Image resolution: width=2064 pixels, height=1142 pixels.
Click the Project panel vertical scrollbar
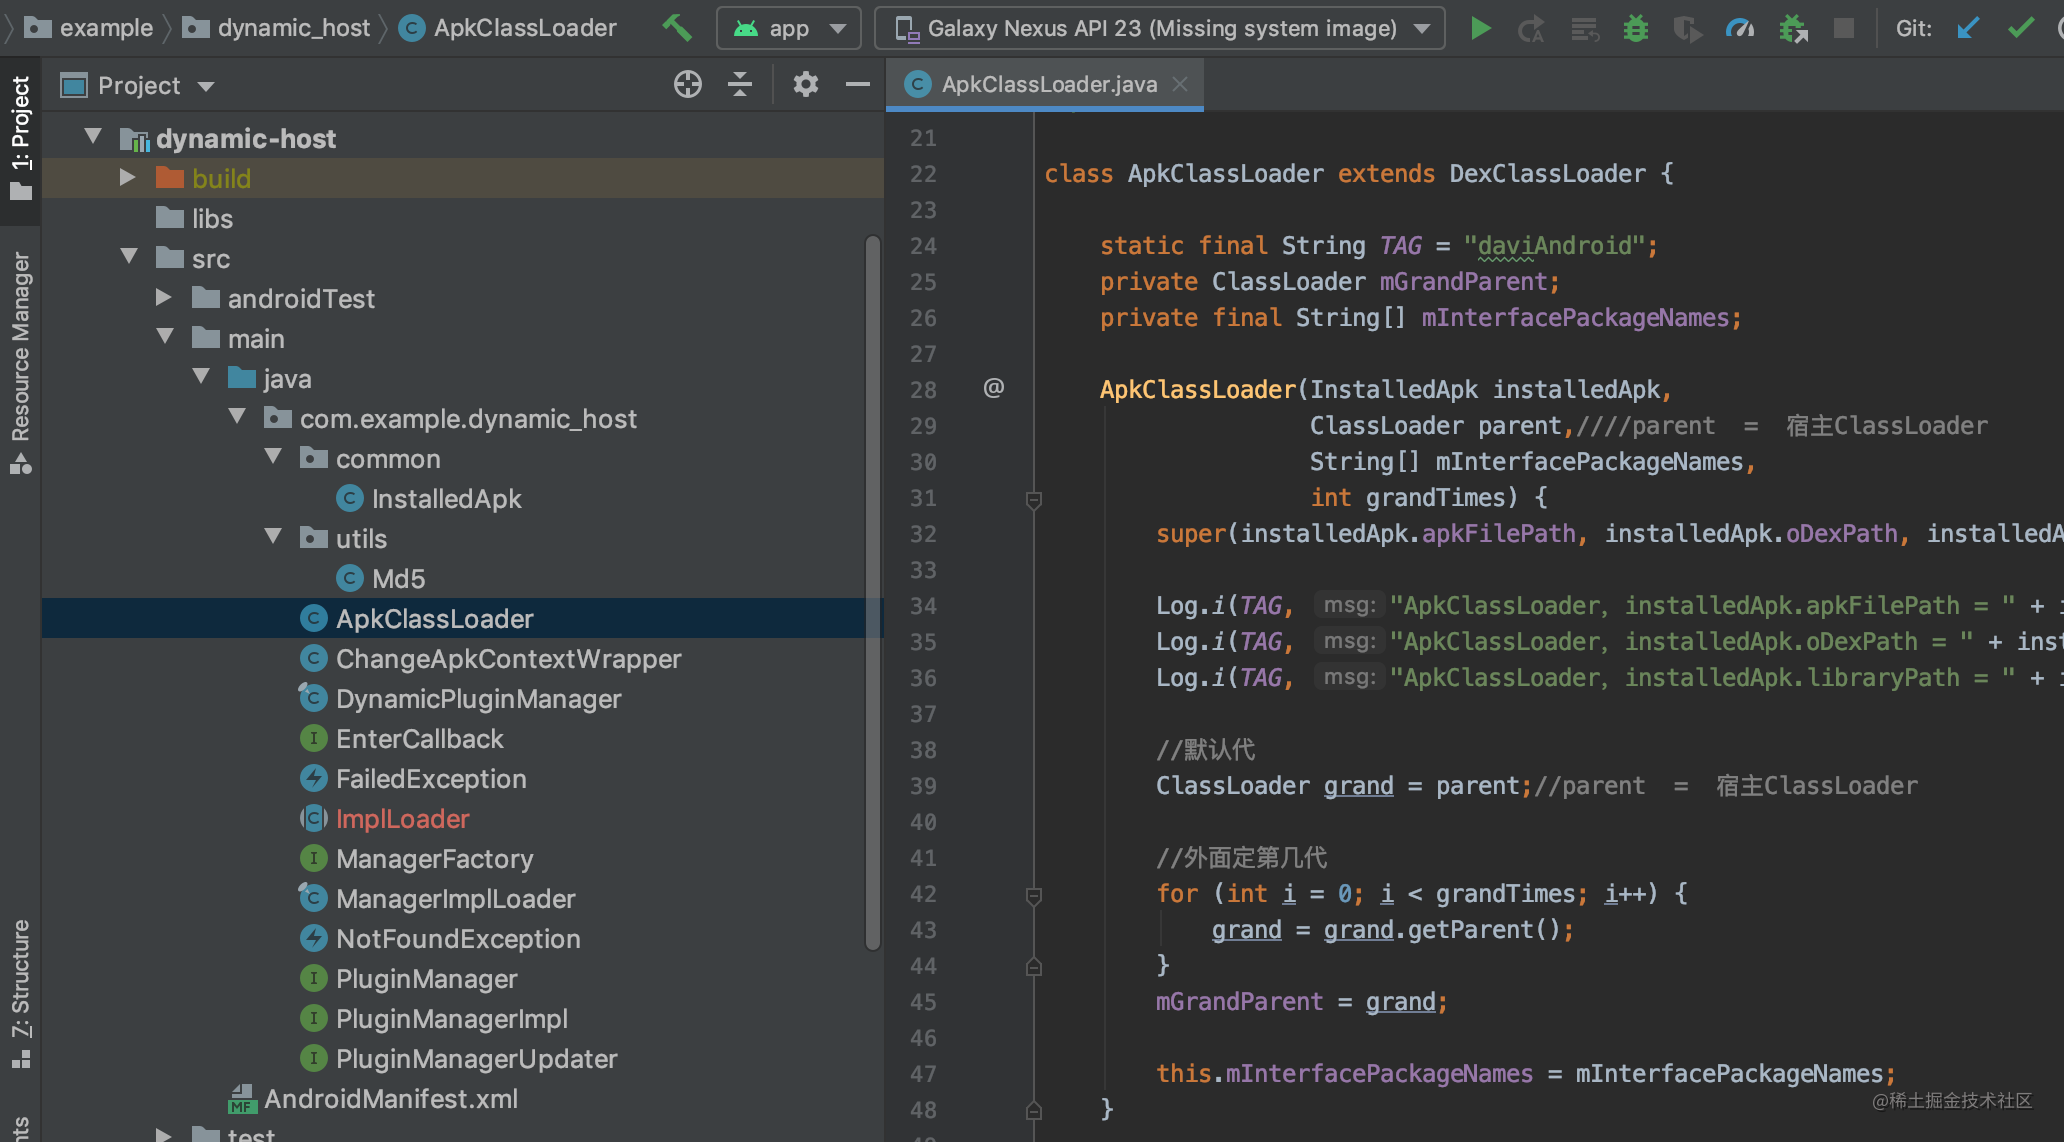pos(873,592)
